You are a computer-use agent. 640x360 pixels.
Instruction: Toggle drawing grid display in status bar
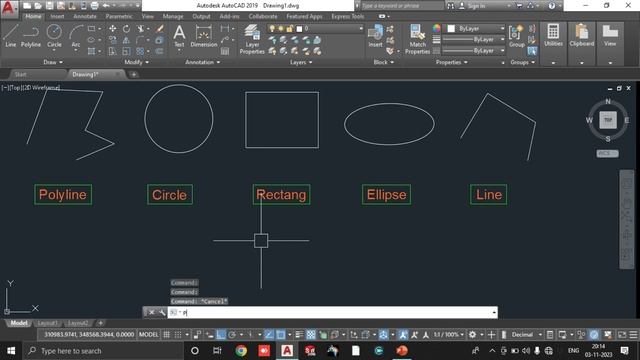point(167,335)
